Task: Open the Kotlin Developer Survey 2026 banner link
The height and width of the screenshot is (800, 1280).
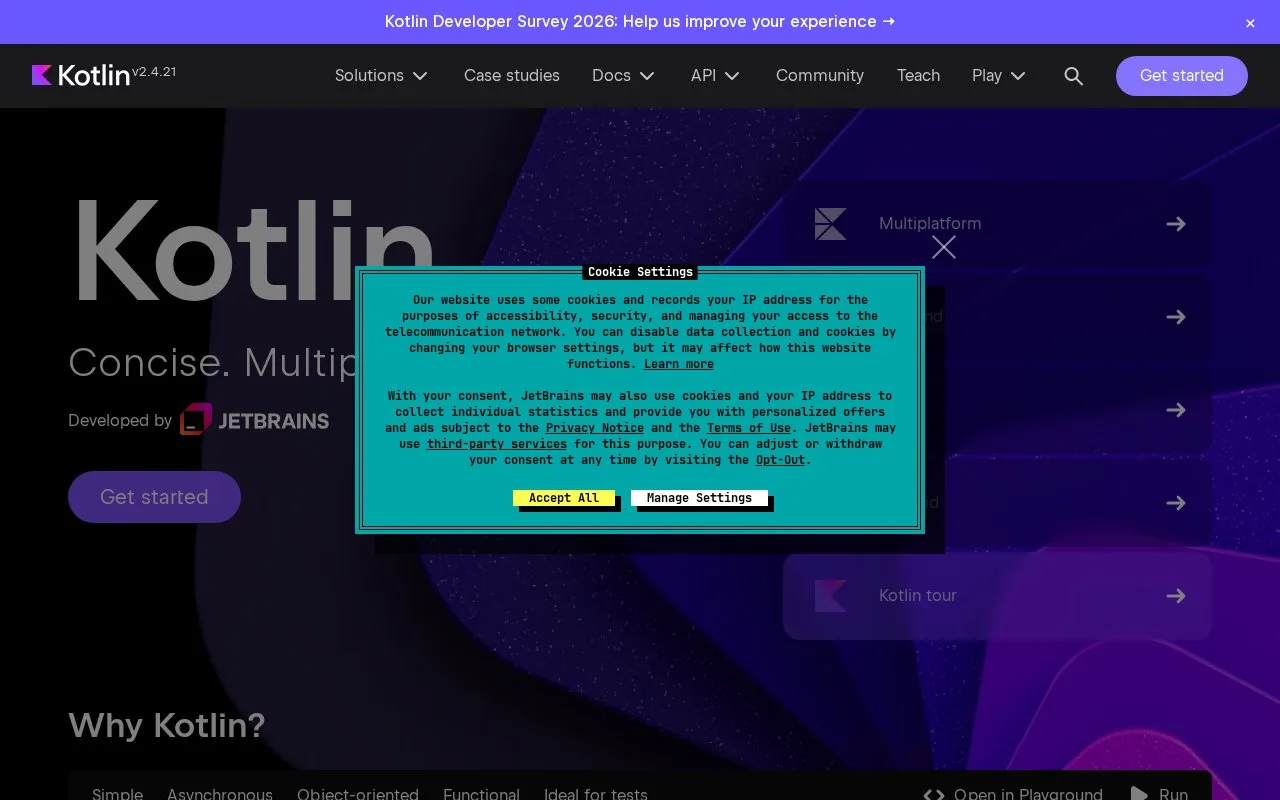Action: pyautogui.click(x=640, y=22)
